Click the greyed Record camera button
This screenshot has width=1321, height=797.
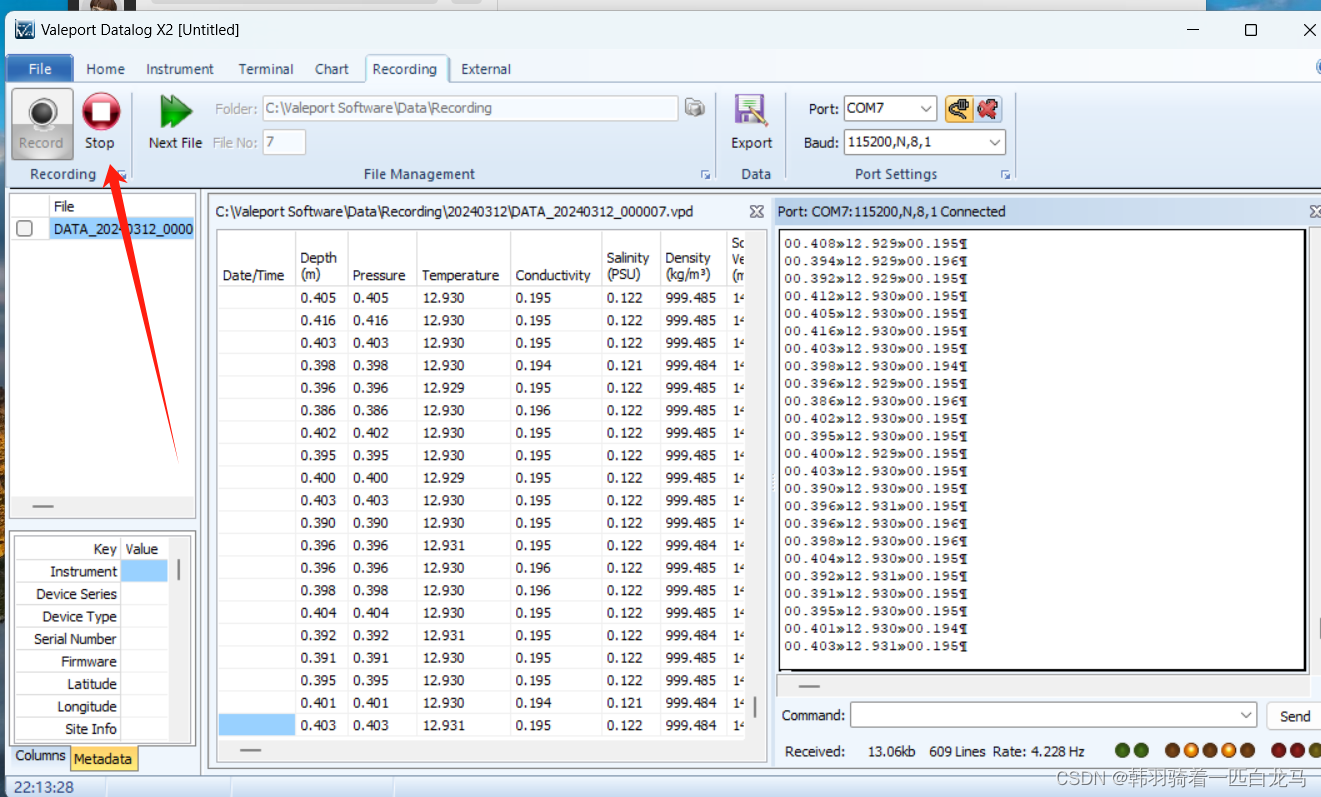pyautogui.click(x=42, y=122)
